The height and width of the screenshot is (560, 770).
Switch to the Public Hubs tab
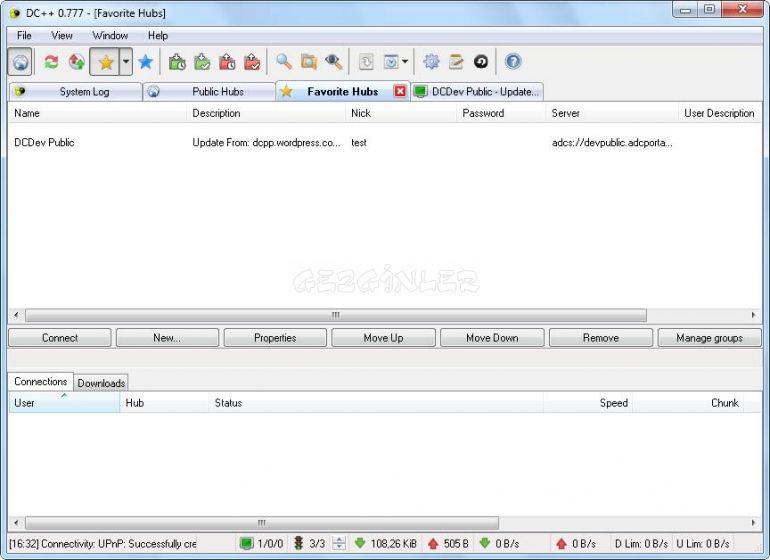tap(209, 92)
